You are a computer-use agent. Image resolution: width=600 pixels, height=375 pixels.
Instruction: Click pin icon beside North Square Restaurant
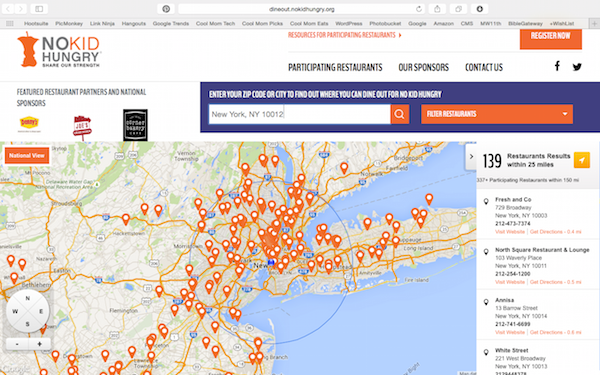[486, 252]
